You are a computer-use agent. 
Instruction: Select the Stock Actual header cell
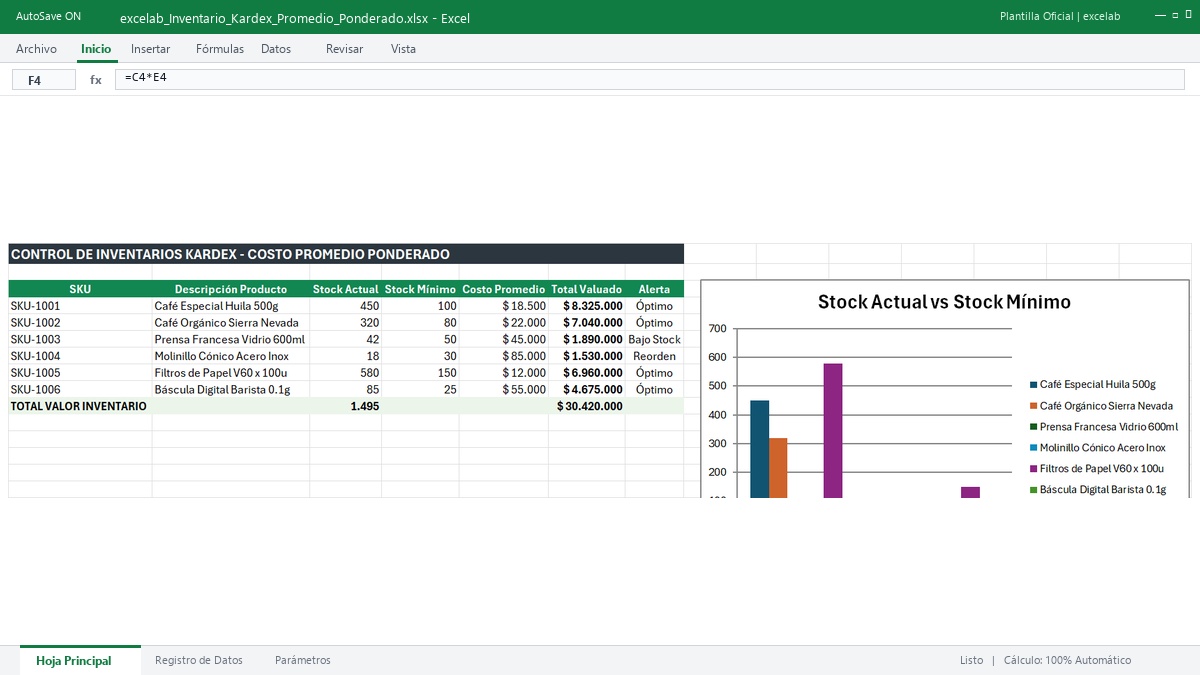click(346, 289)
